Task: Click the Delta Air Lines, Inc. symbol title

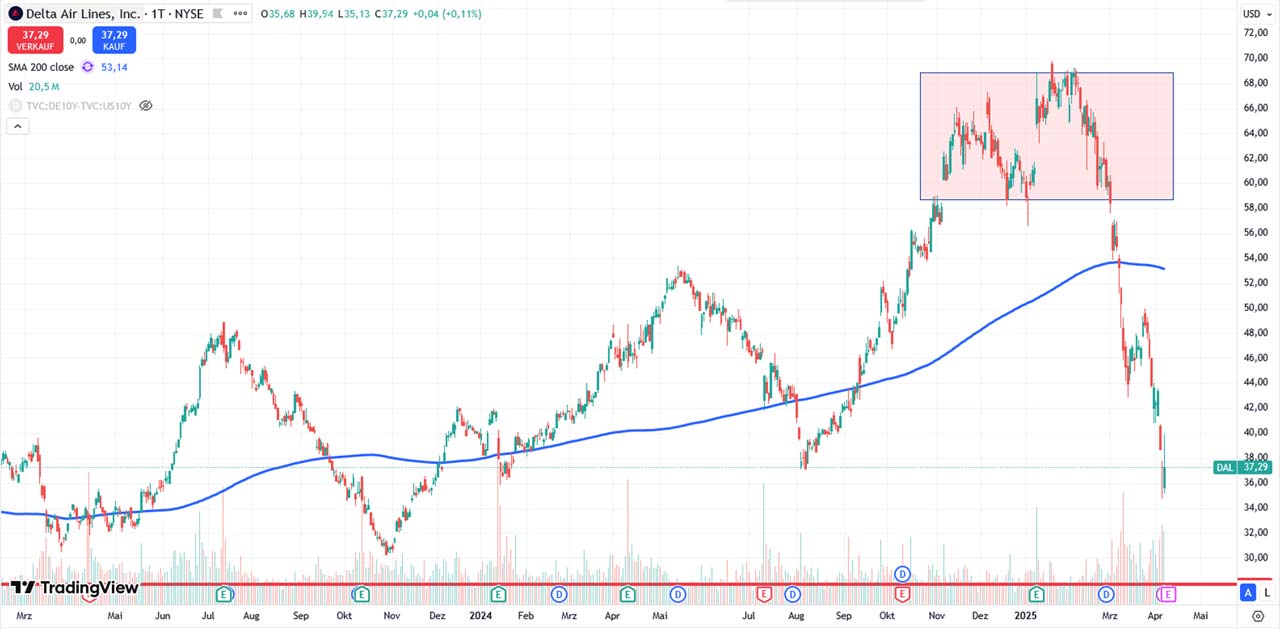Action: (x=84, y=15)
